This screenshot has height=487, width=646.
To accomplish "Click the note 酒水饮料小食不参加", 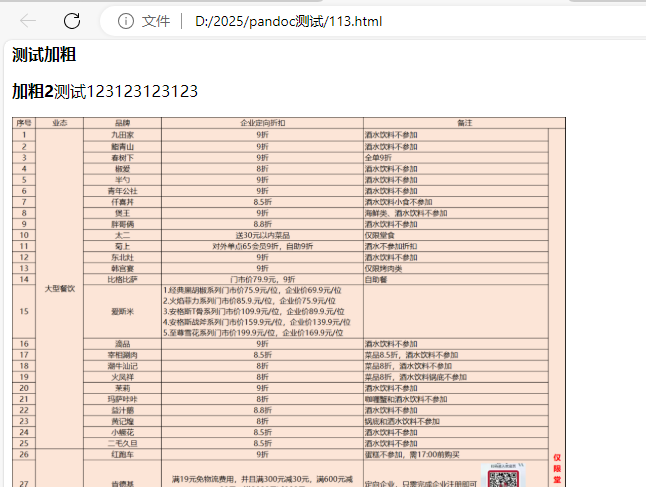I will pyautogui.click(x=398, y=202).
